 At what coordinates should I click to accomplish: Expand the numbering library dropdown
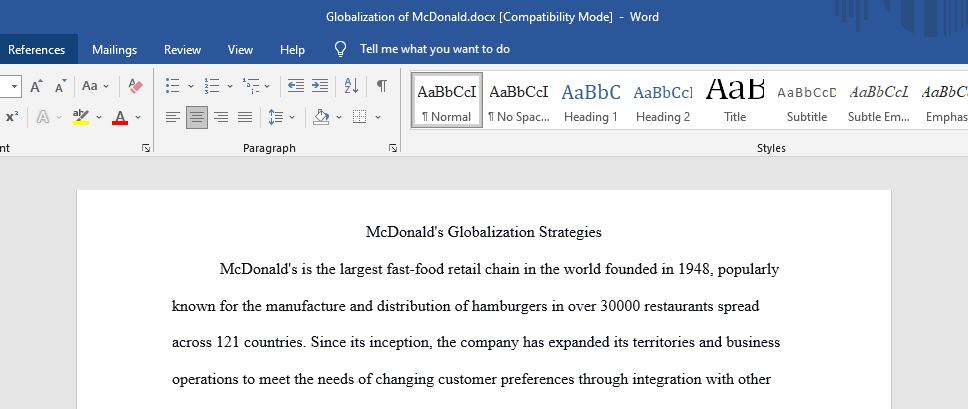tap(230, 86)
